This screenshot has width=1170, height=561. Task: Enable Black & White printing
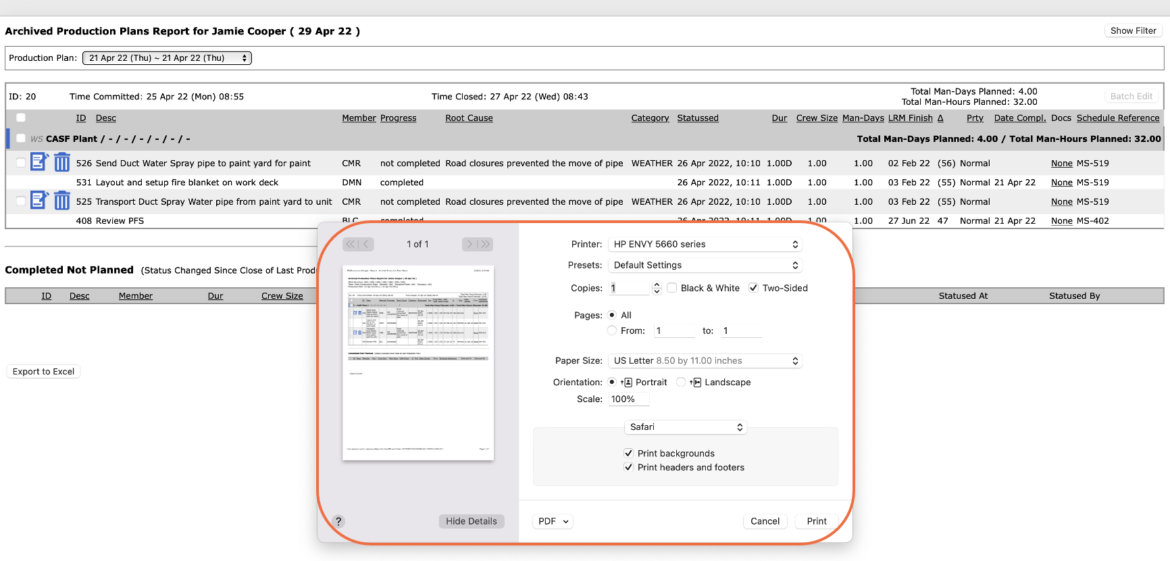pyautogui.click(x=672, y=288)
